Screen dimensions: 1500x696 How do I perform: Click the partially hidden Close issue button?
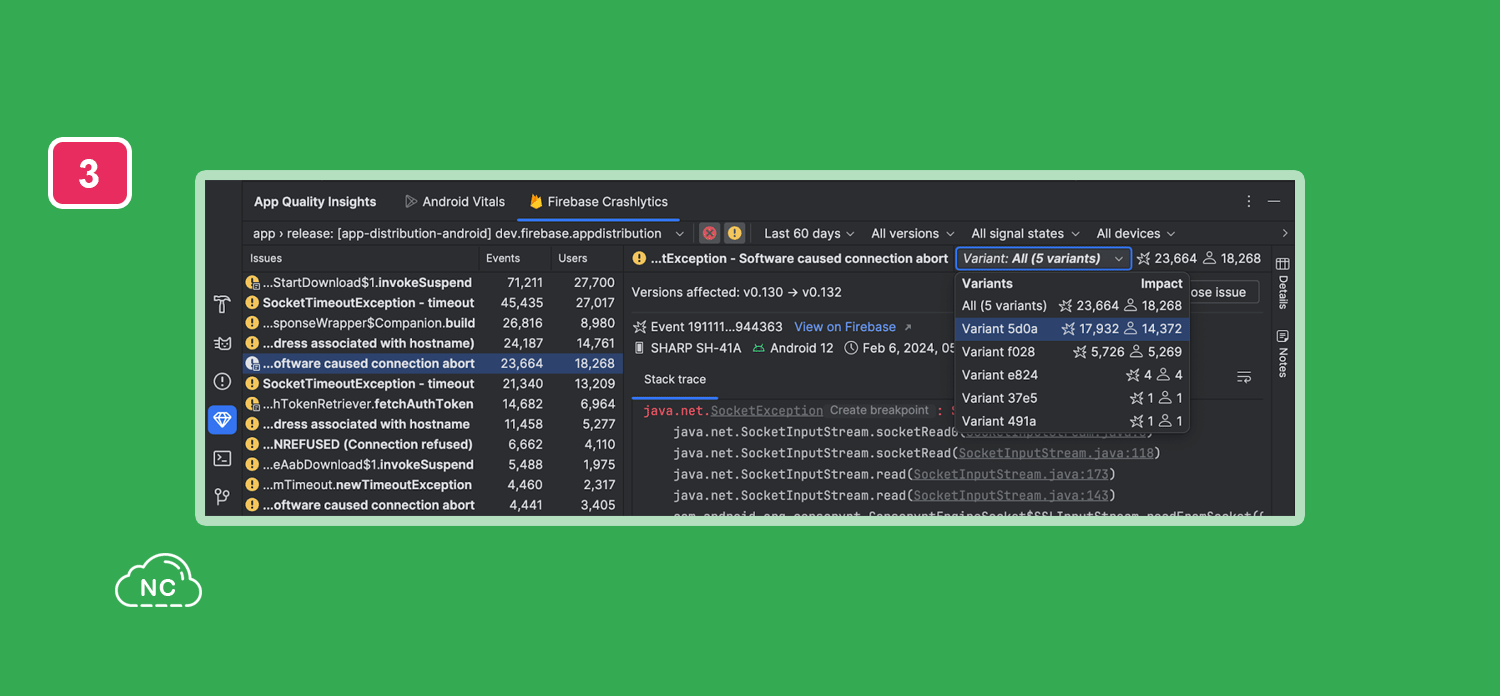[1224, 292]
